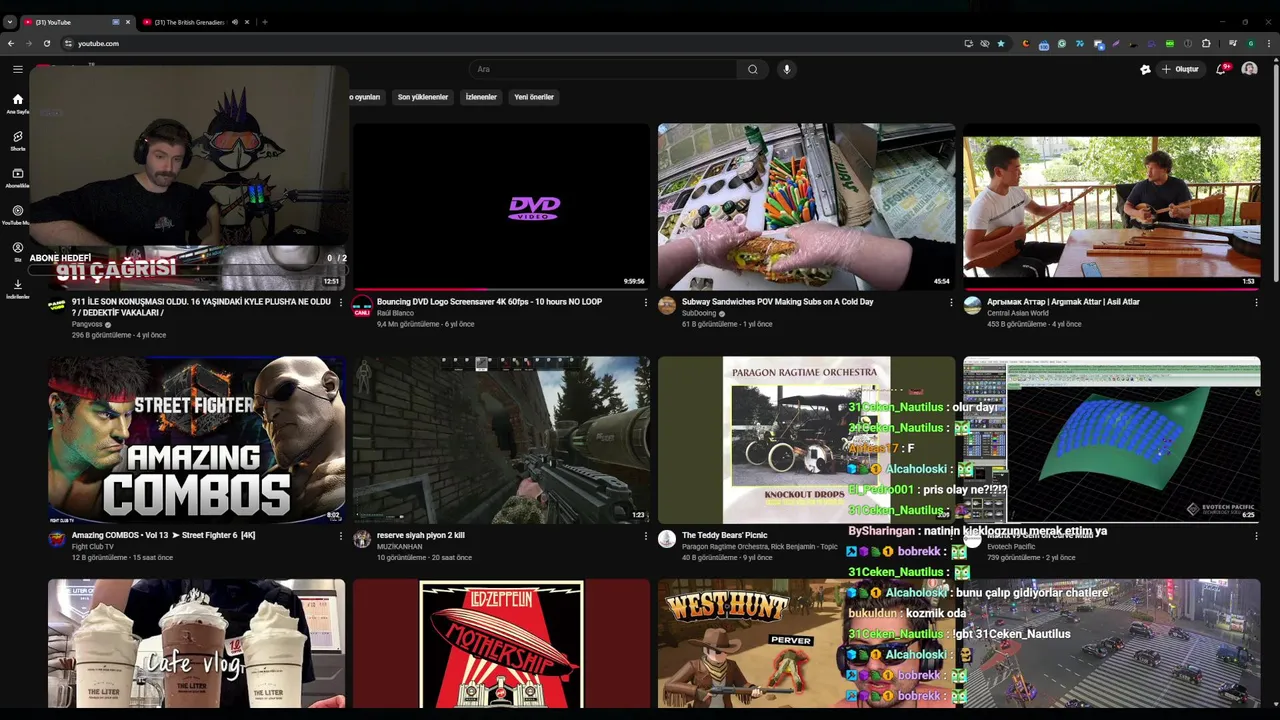Click the Raúl Blanco channel avatar
The width and height of the screenshot is (1280, 720).
[362, 306]
